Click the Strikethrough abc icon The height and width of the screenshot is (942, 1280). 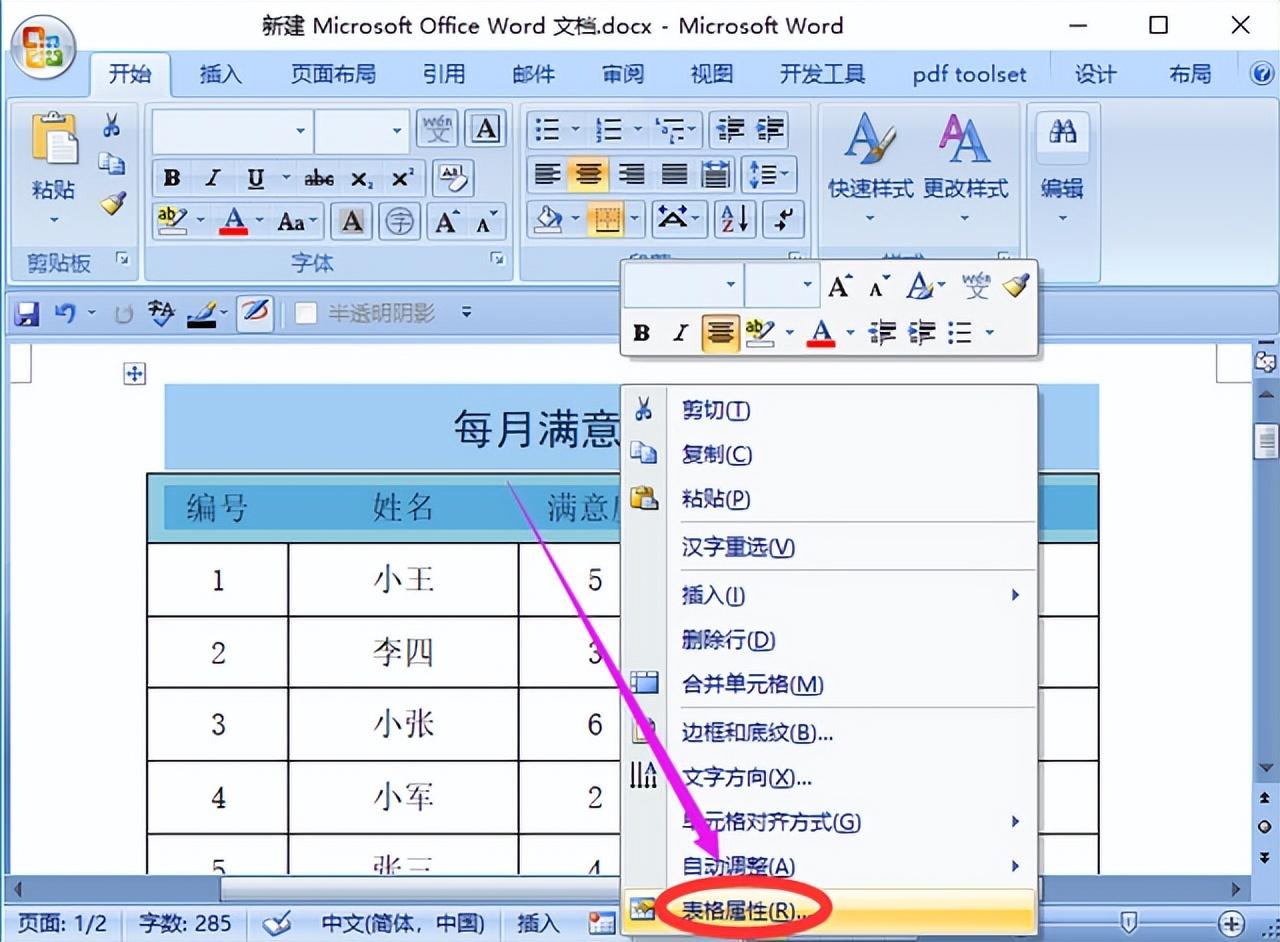(319, 178)
